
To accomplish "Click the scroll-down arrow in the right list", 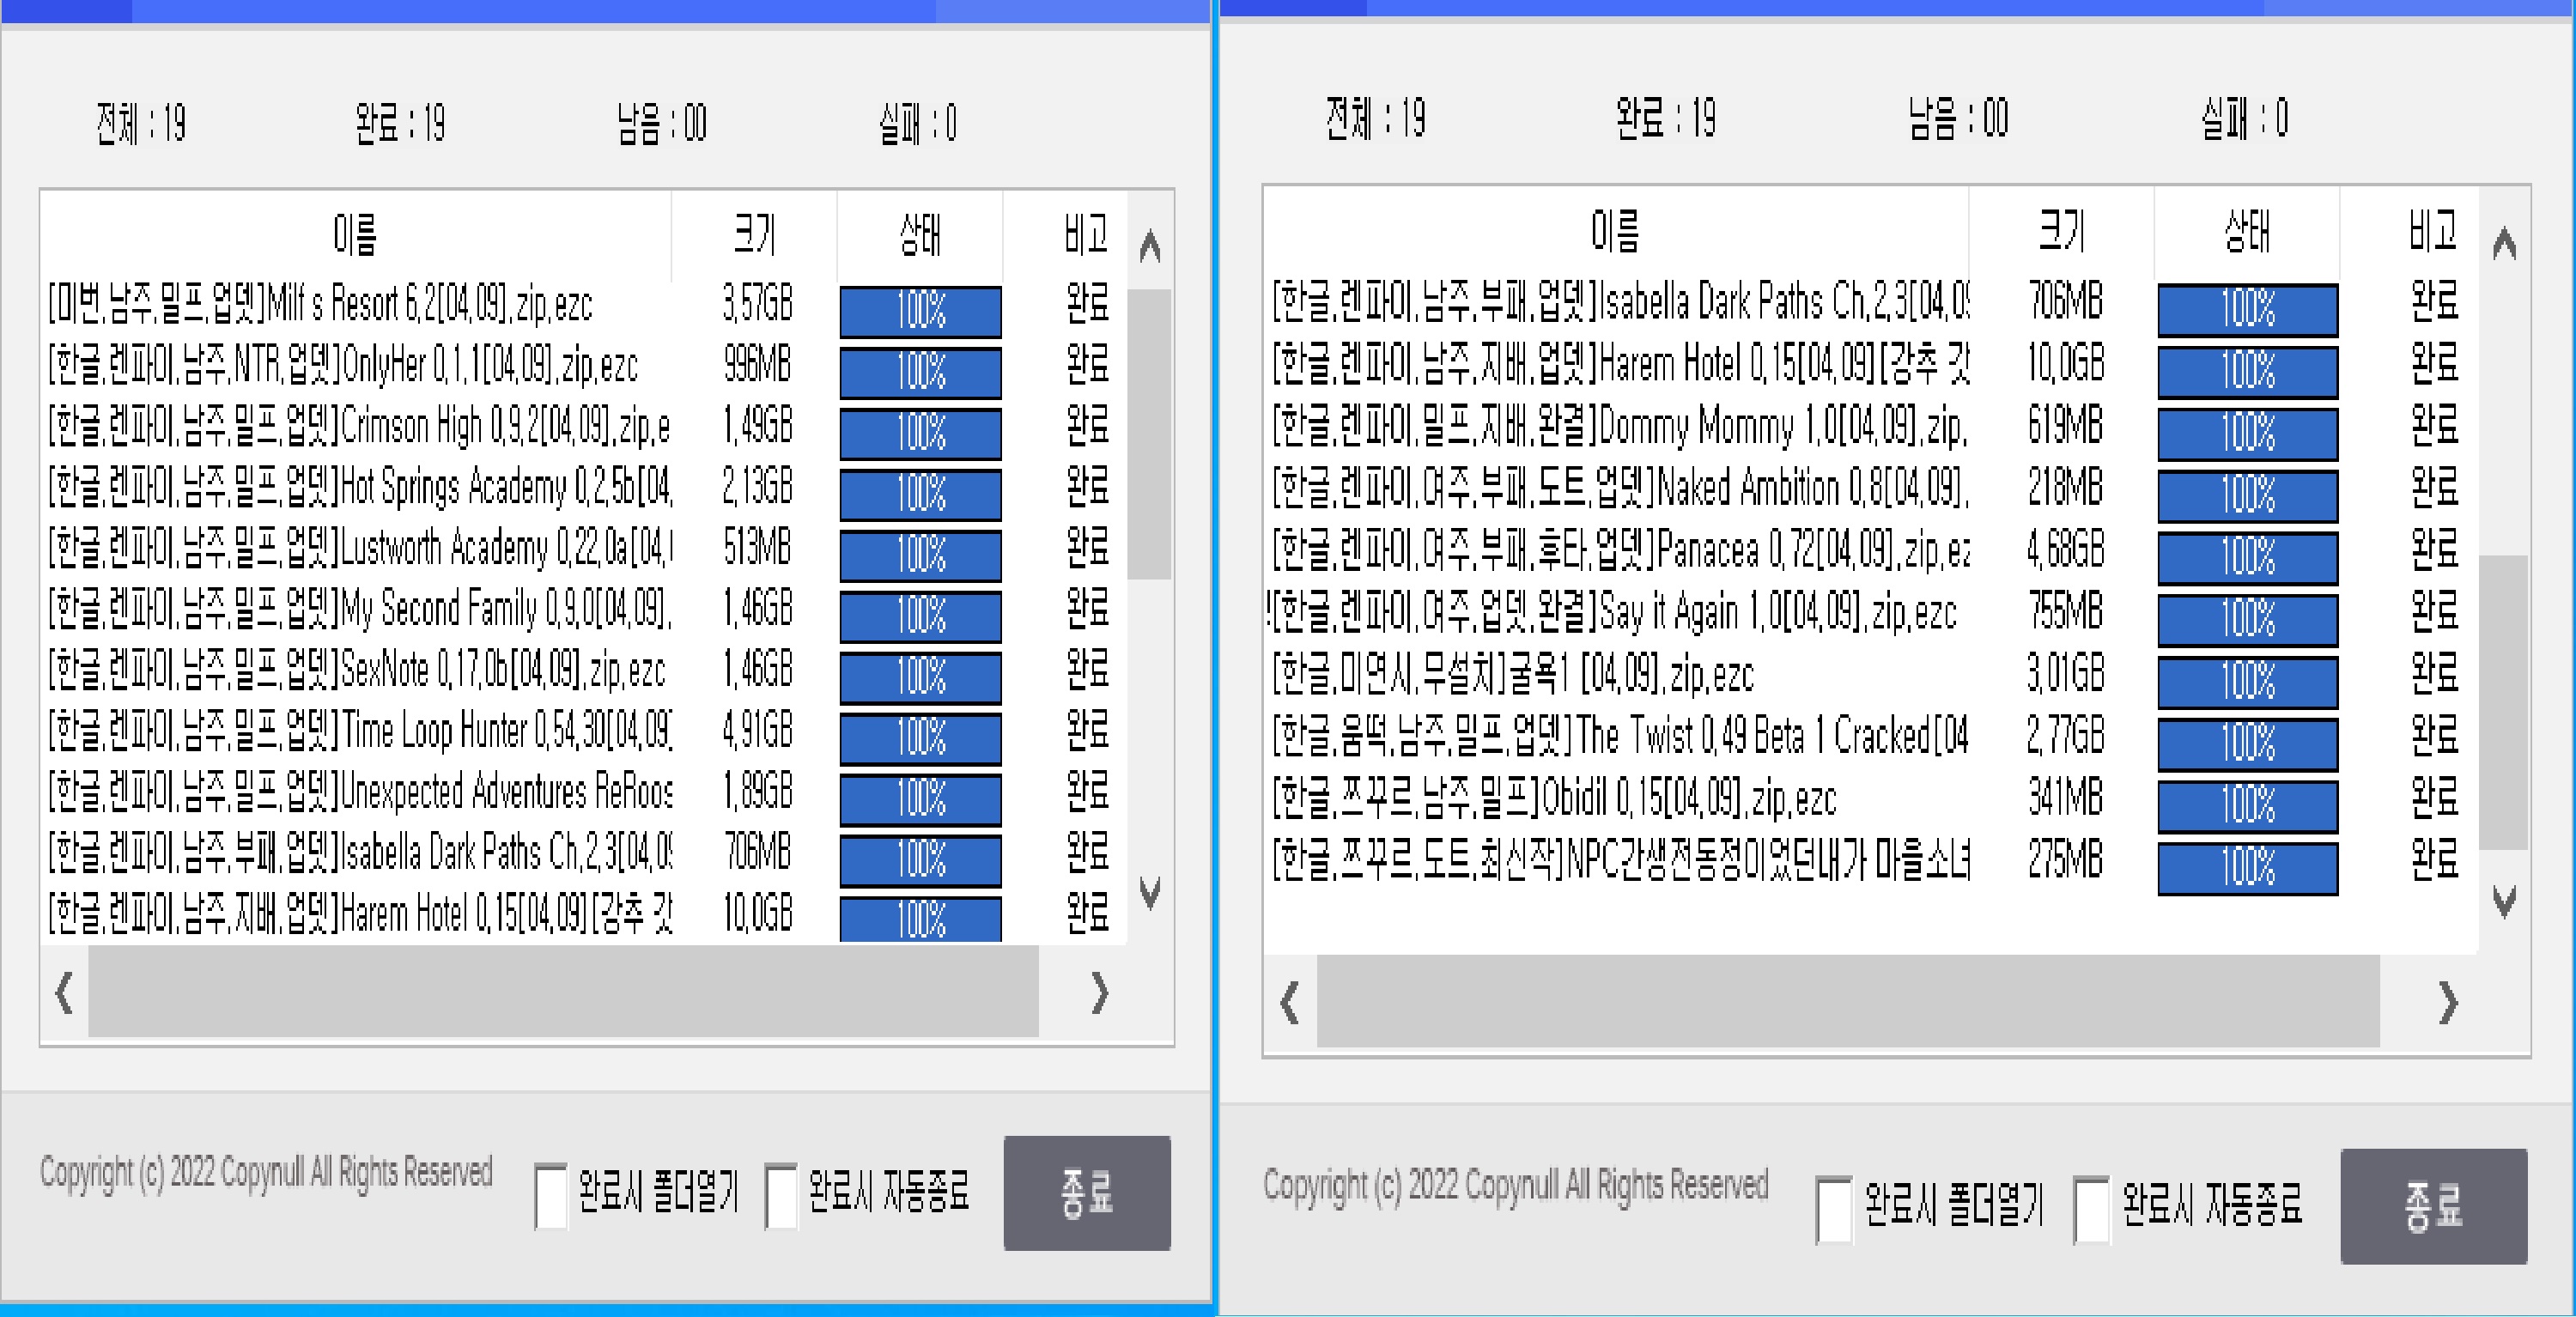I will (x=2504, y=901).
